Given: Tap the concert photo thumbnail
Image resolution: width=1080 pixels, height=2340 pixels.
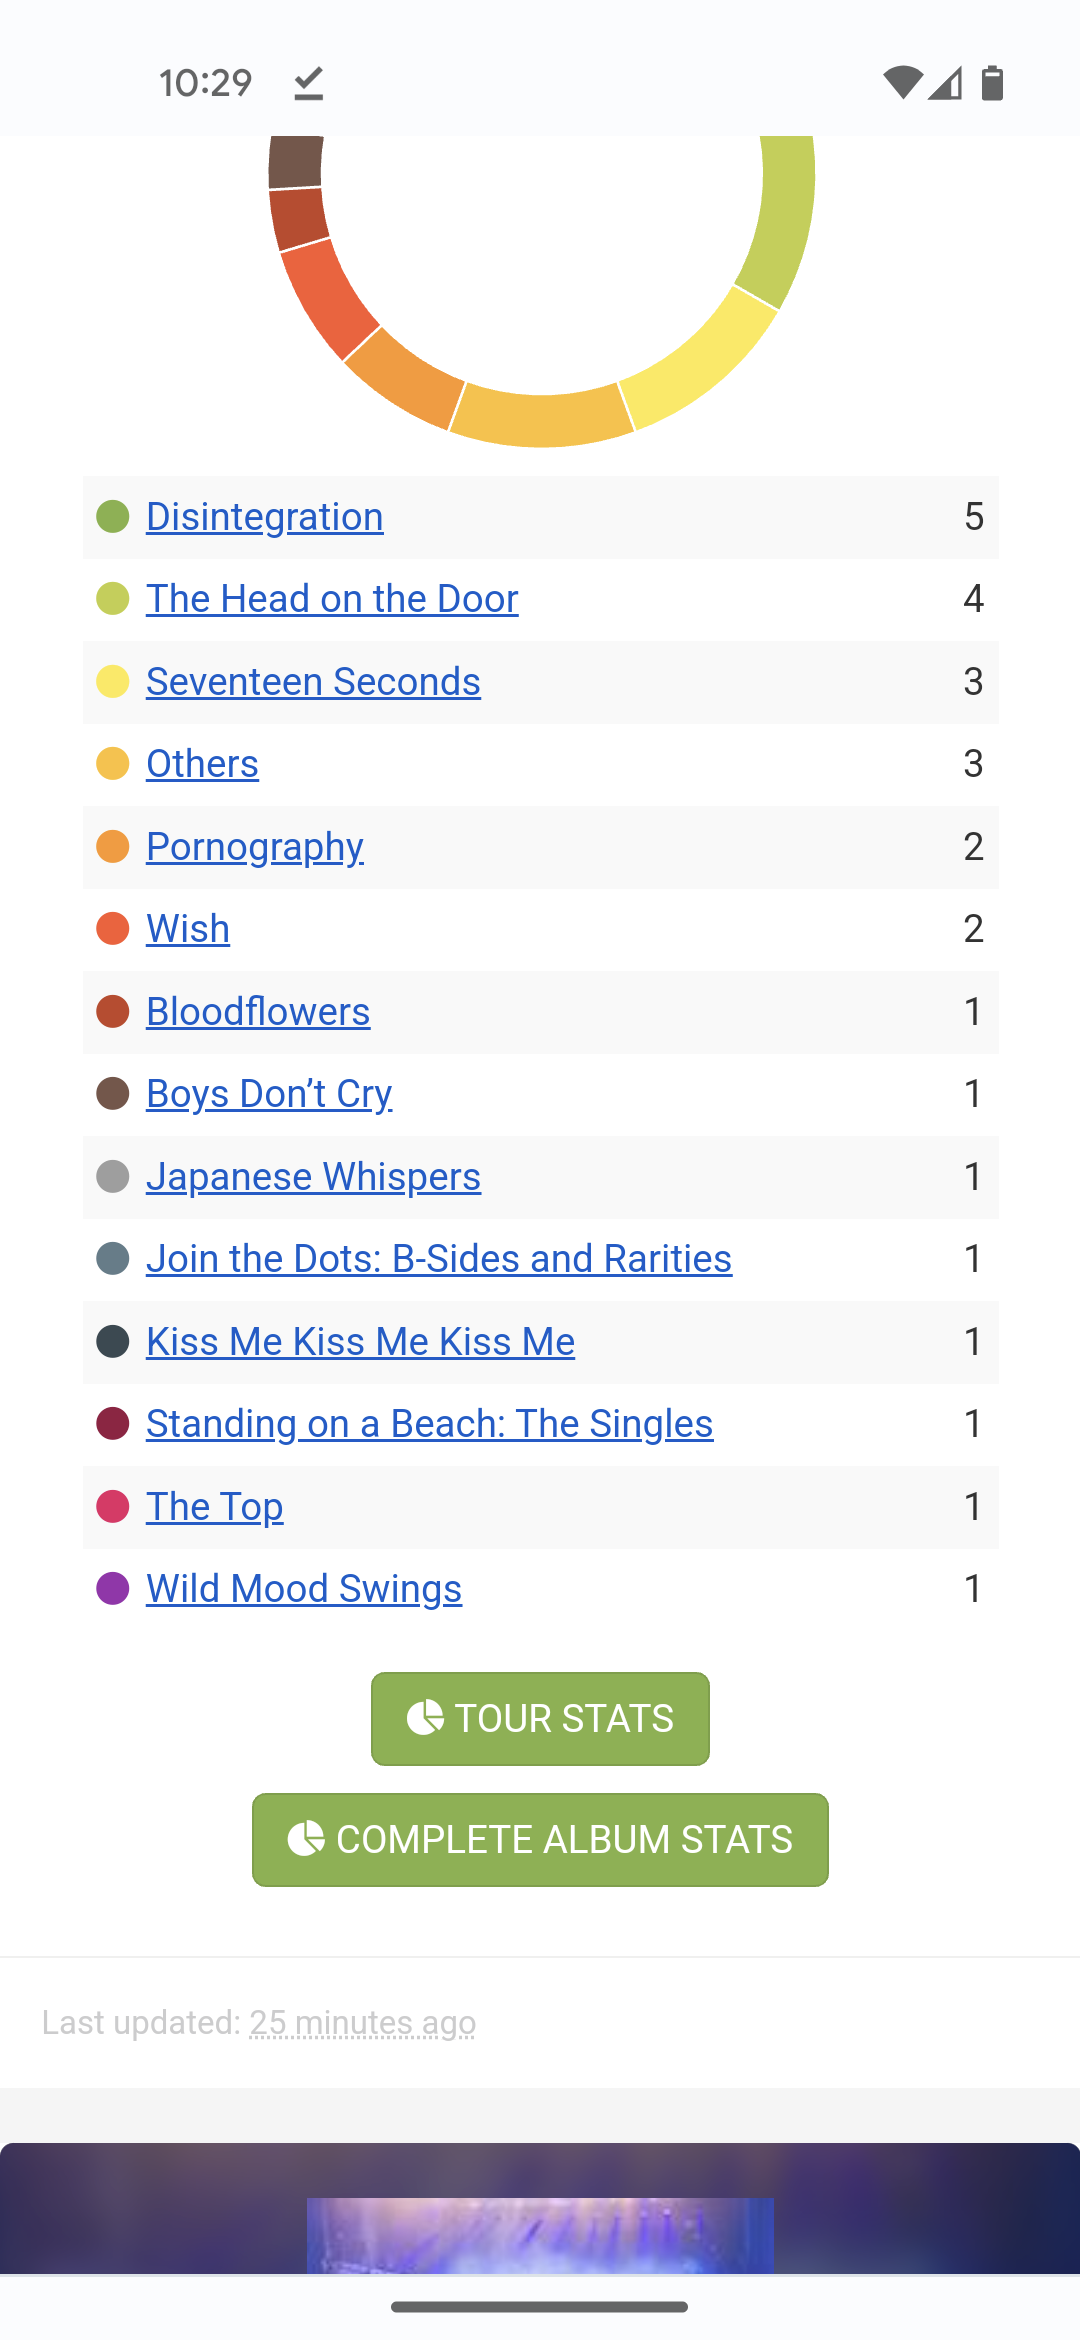Looking at the screenshot, I should coord(540,2235).
